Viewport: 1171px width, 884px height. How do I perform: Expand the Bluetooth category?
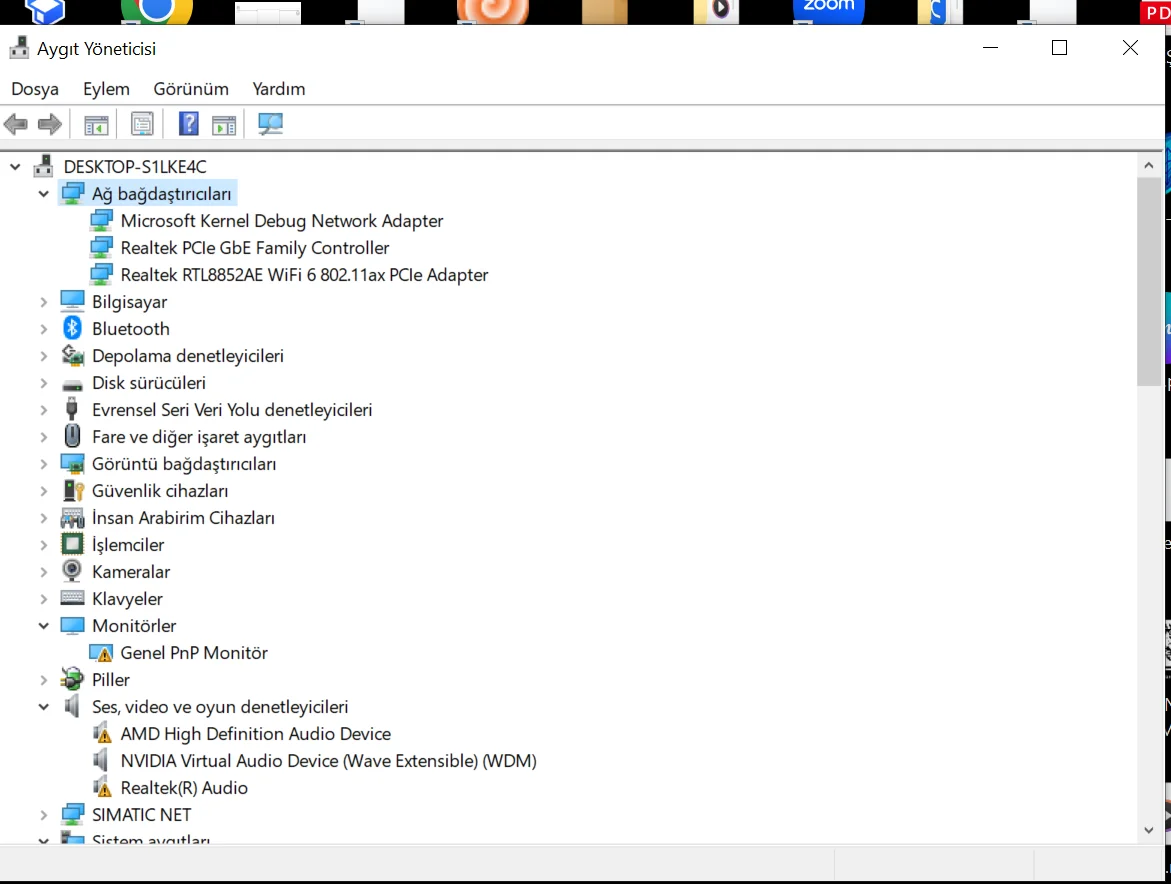[43, 329]
